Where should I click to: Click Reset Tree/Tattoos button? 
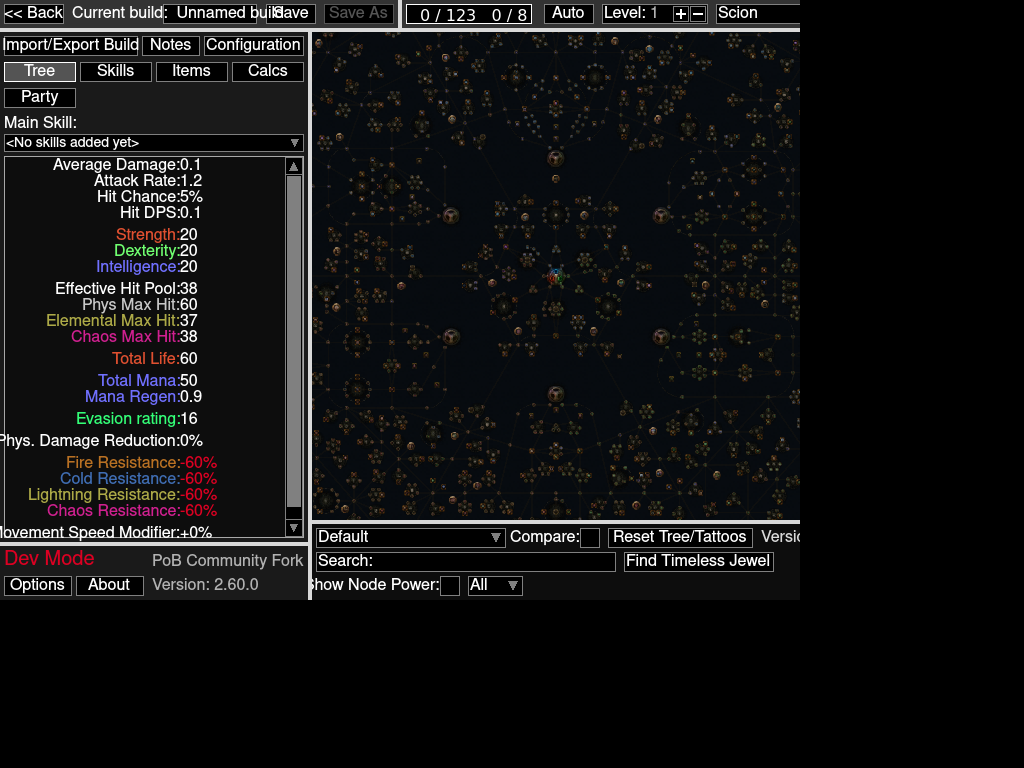click(680, 537)
